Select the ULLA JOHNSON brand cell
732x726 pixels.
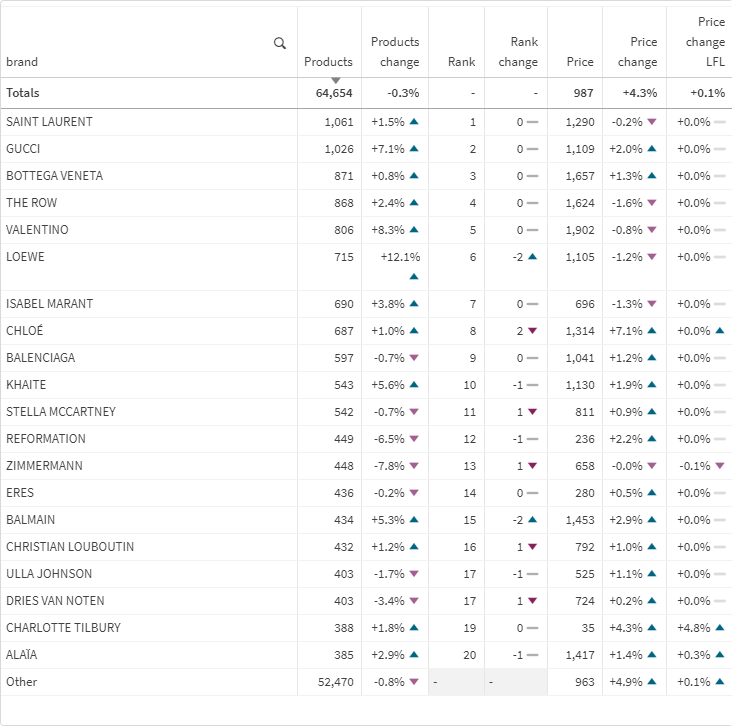point(149,575)
